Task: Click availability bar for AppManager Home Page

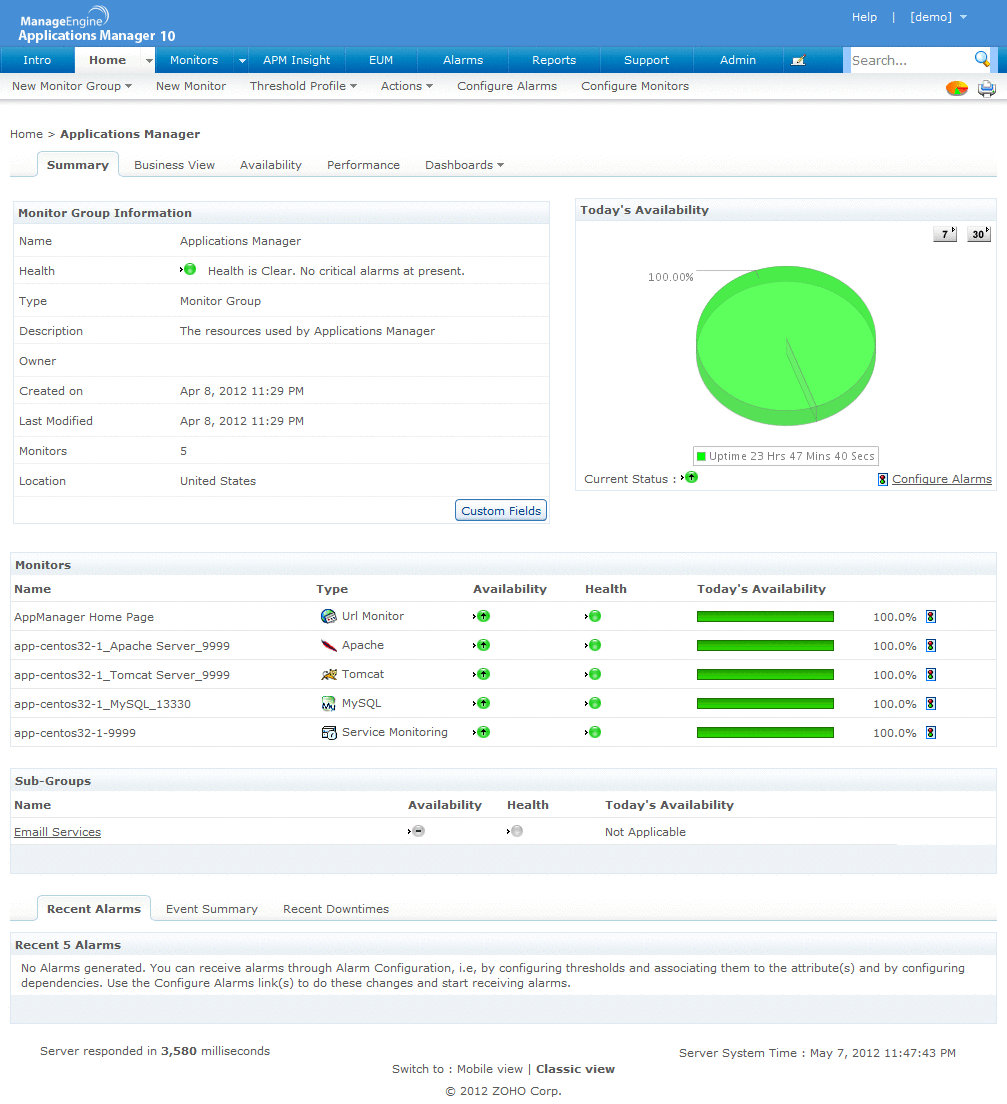Action: point(765,617)
